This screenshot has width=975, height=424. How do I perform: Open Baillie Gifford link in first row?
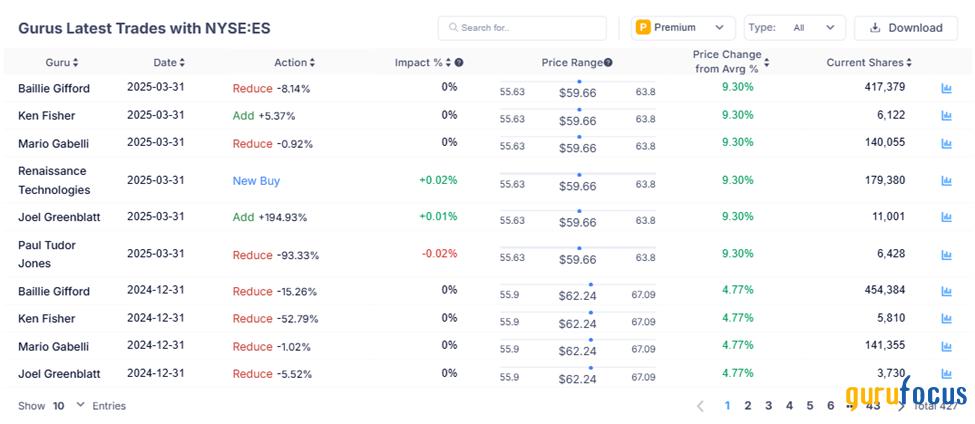[x=54, y=88]
